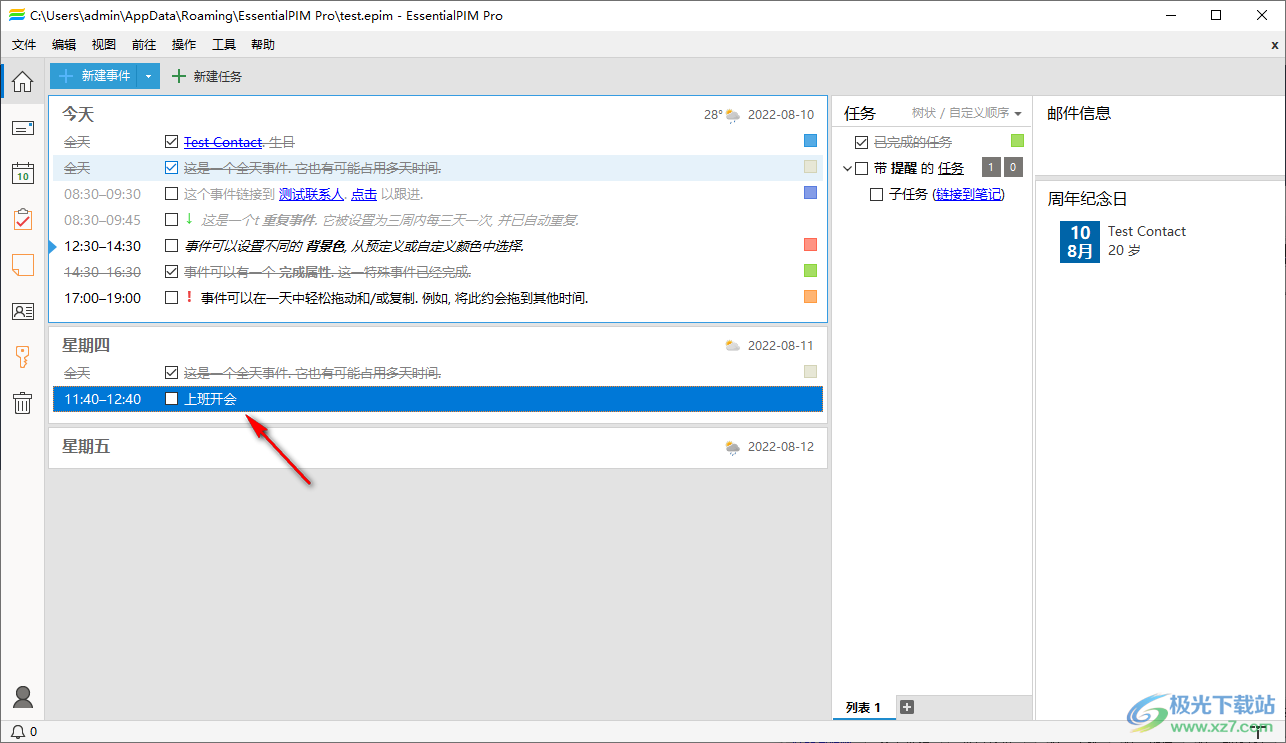The width and height of the screenshot is (1286, 743).
Task: Switch to the 列表 1 tab
Action: [x=863, y=707]
